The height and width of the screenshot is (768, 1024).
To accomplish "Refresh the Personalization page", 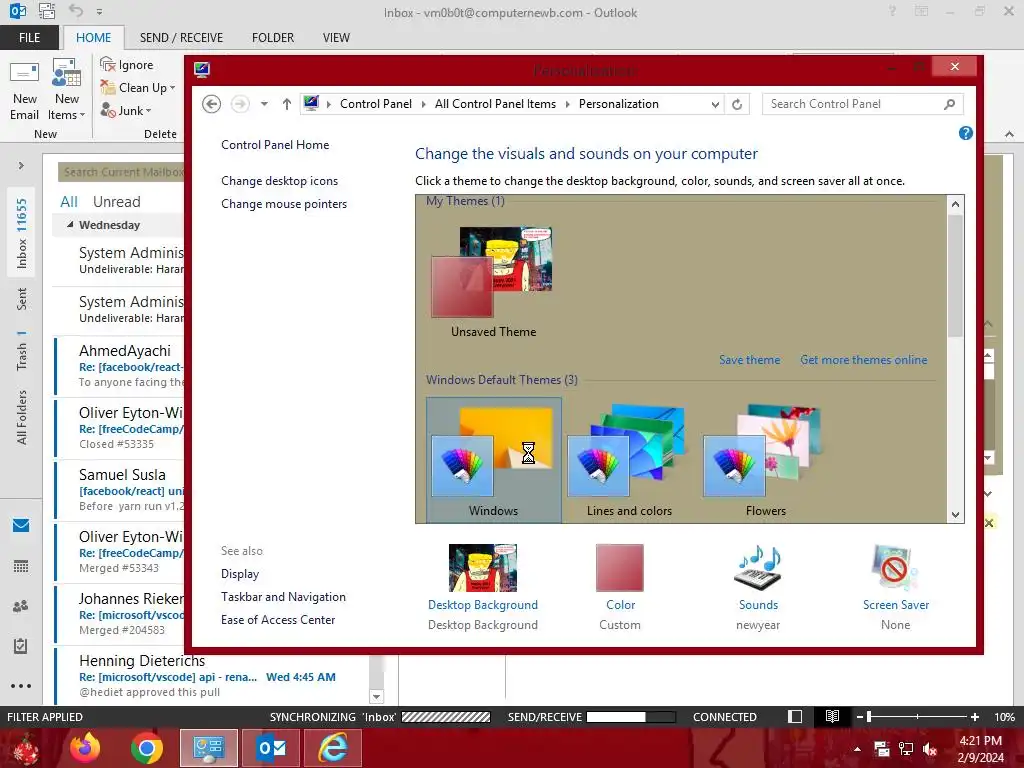I will tap(737, 104).
